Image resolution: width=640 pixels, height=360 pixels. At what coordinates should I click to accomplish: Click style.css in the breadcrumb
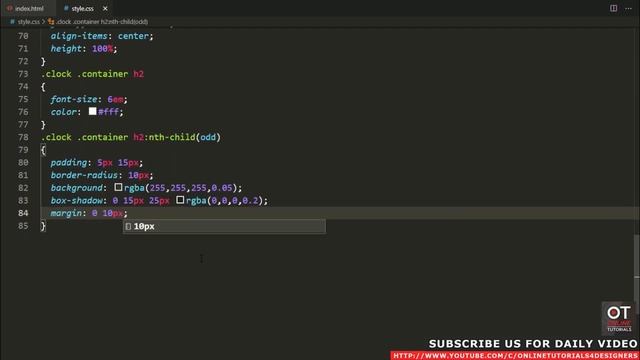click(x=29, y=22)
